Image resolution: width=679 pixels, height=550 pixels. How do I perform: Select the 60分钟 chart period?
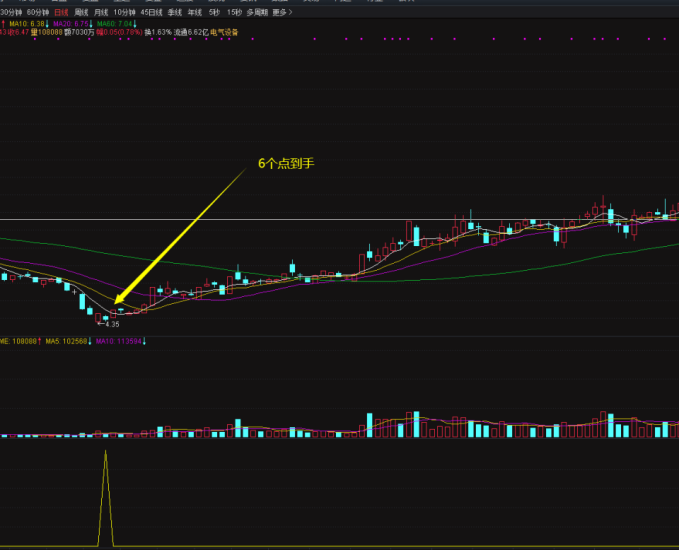pos(40,12)
